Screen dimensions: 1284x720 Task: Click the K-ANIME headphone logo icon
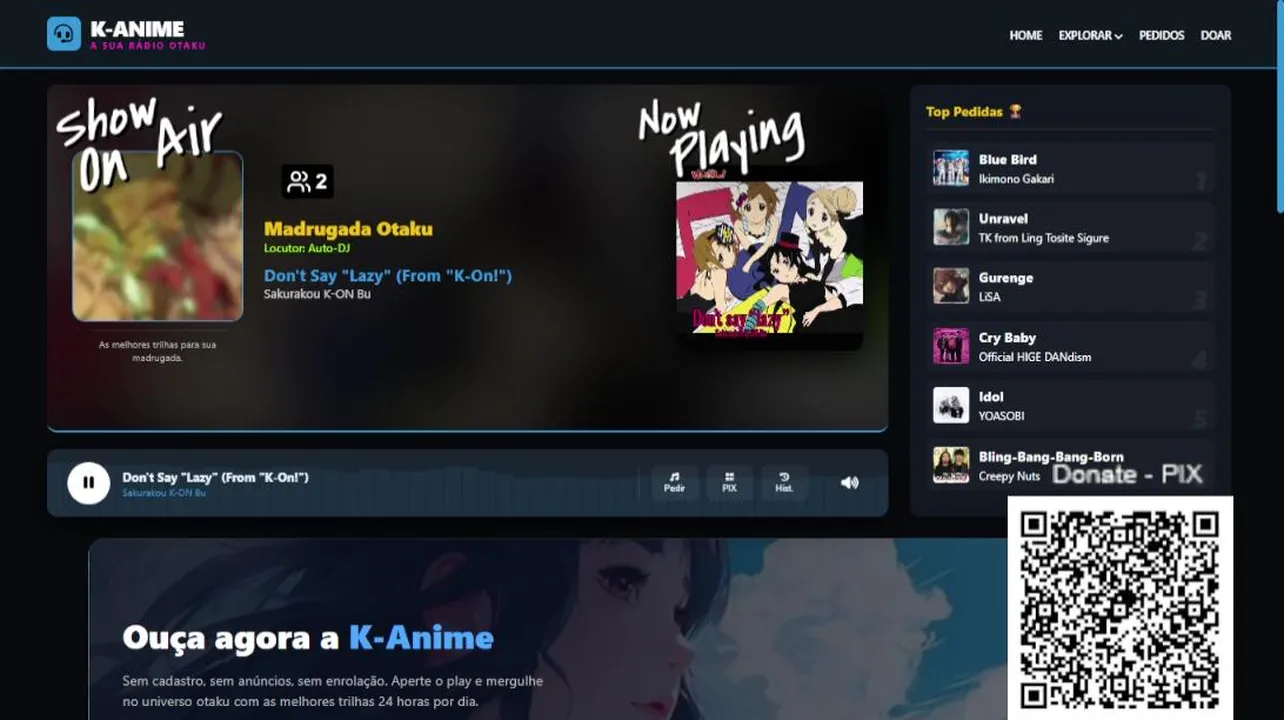tap(64, 34)
